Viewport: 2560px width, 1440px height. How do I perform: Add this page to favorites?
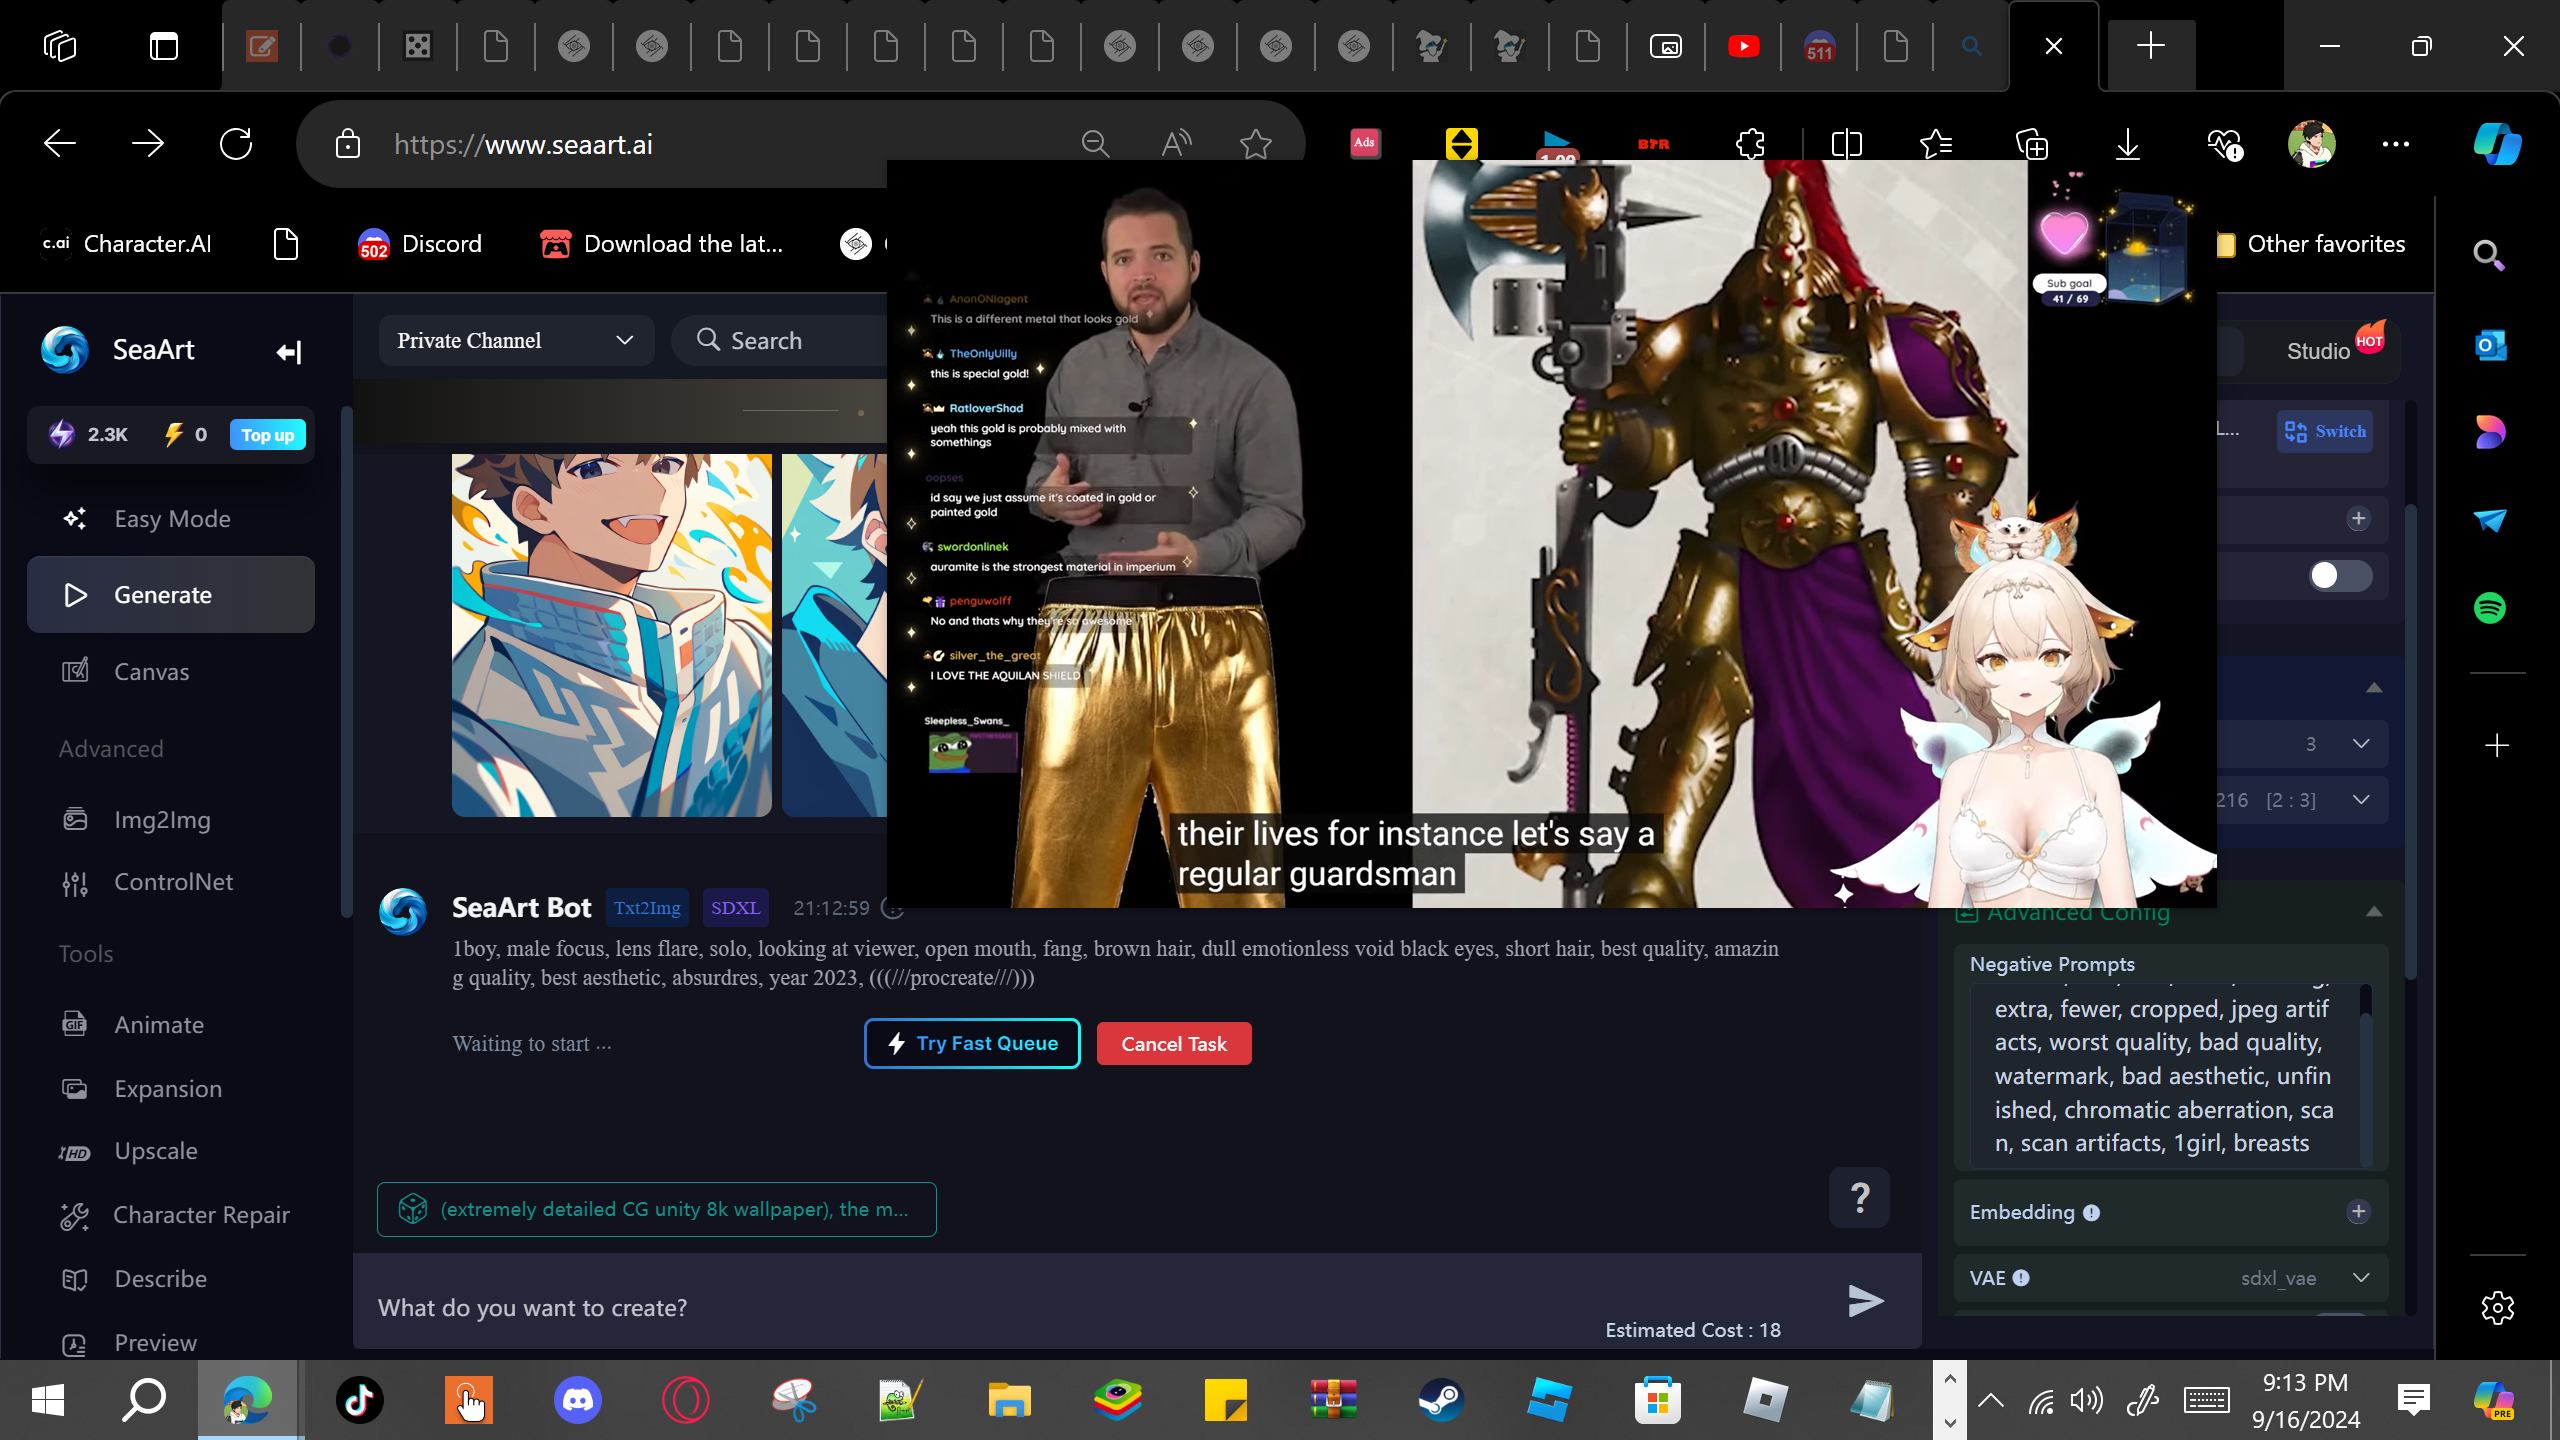(x=1256, y=144)
